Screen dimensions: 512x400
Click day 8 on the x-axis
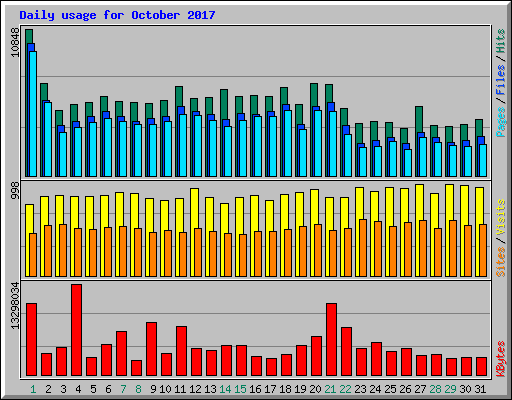click(138, 389)
